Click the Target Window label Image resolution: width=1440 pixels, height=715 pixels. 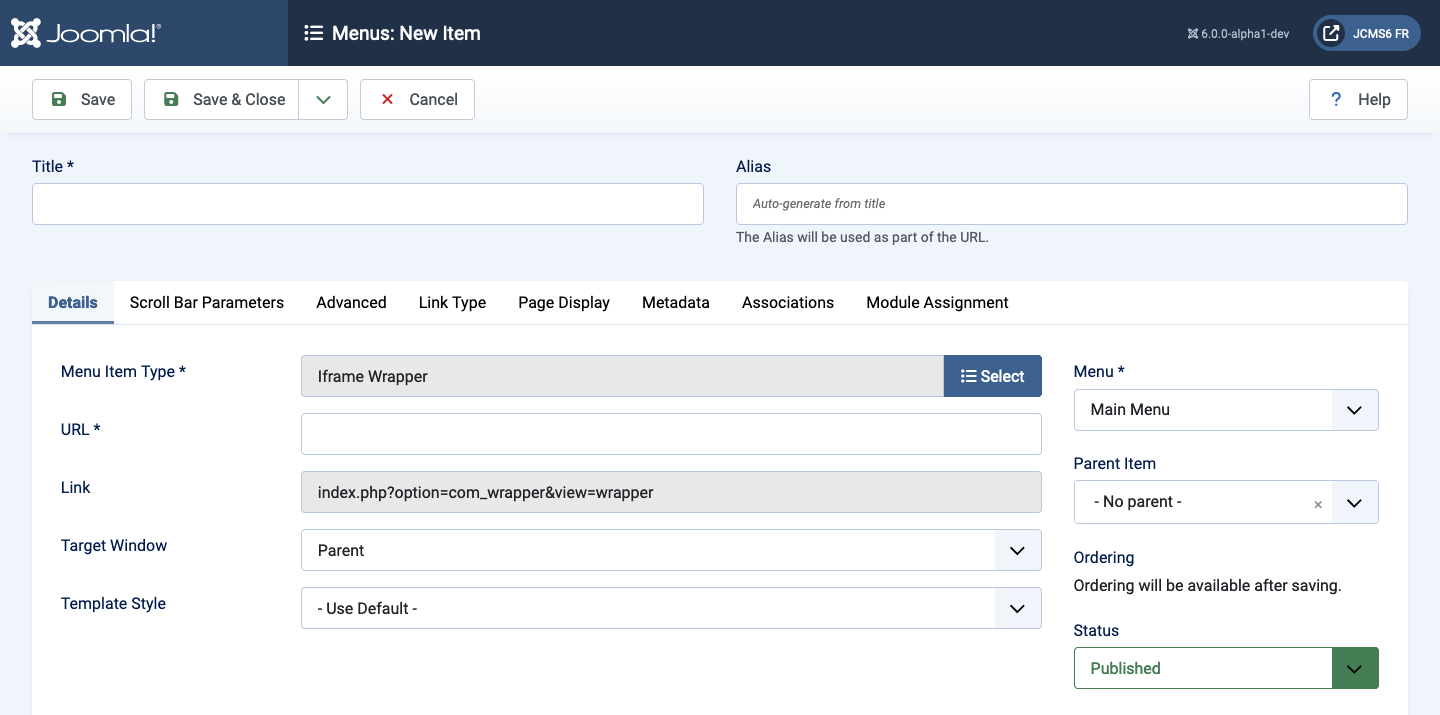coord(114,545)
